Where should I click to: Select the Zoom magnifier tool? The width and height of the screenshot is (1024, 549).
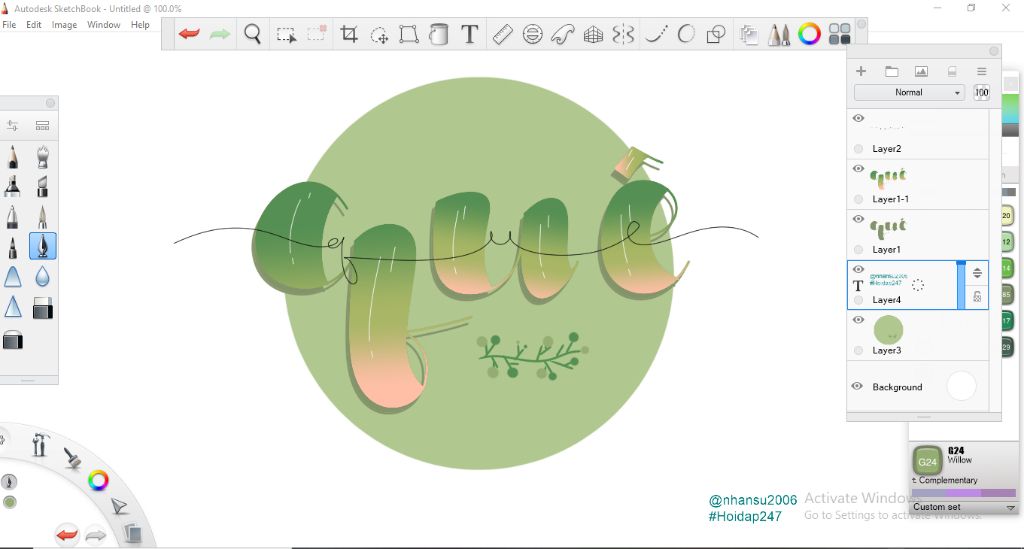tap(252, 33)
